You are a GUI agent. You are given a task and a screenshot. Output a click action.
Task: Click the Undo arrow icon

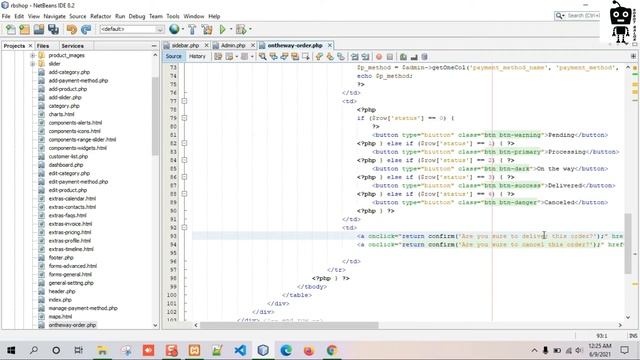click(72, 29)
